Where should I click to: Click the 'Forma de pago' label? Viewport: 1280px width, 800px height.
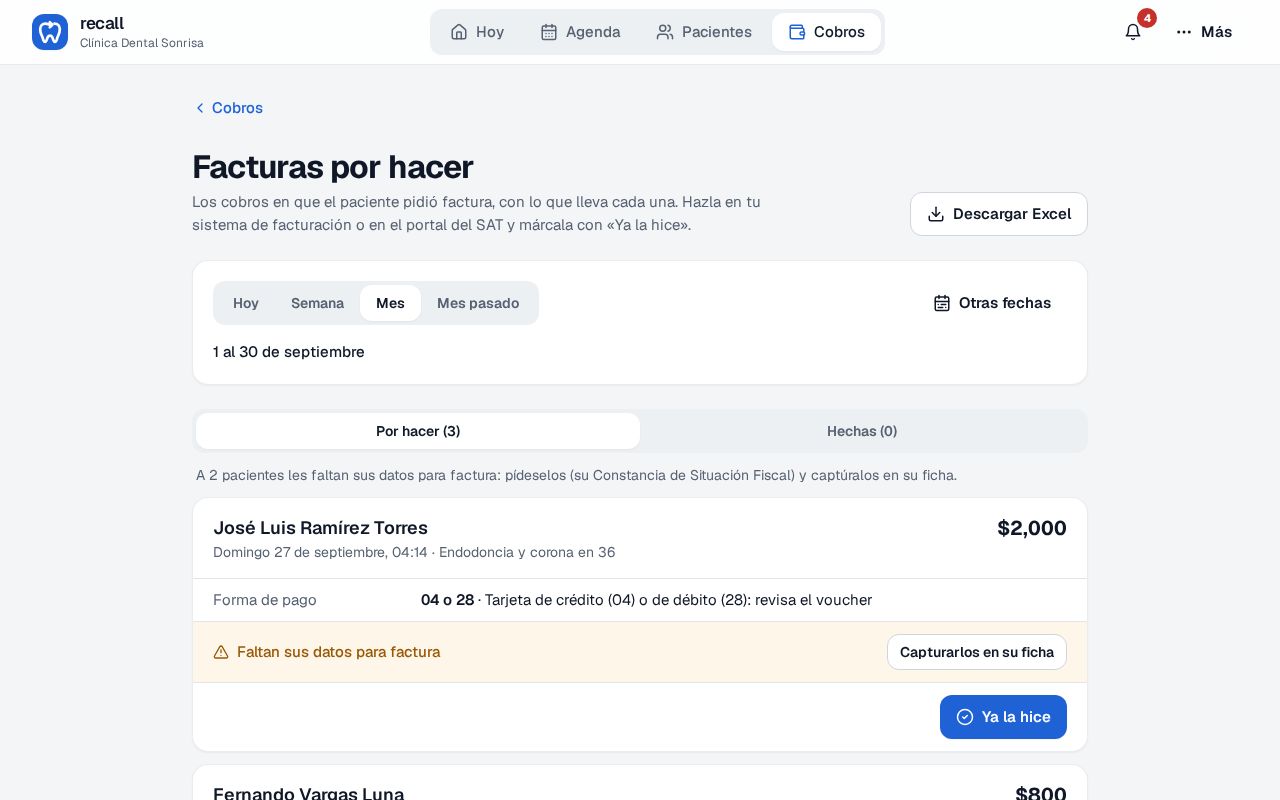(x=265, y=600)
